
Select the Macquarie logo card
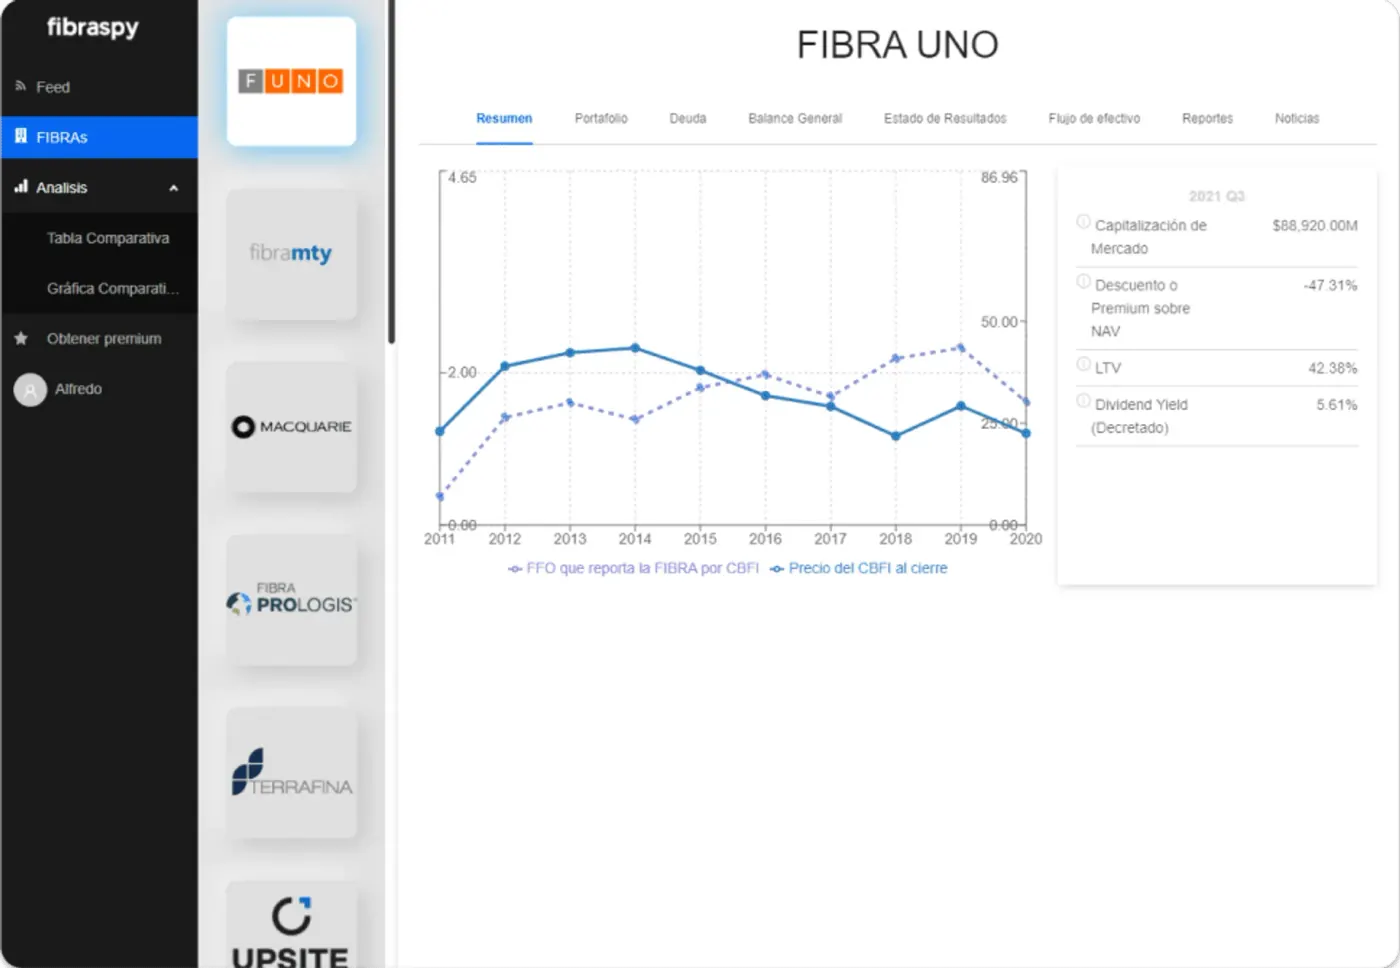[291, 427]
